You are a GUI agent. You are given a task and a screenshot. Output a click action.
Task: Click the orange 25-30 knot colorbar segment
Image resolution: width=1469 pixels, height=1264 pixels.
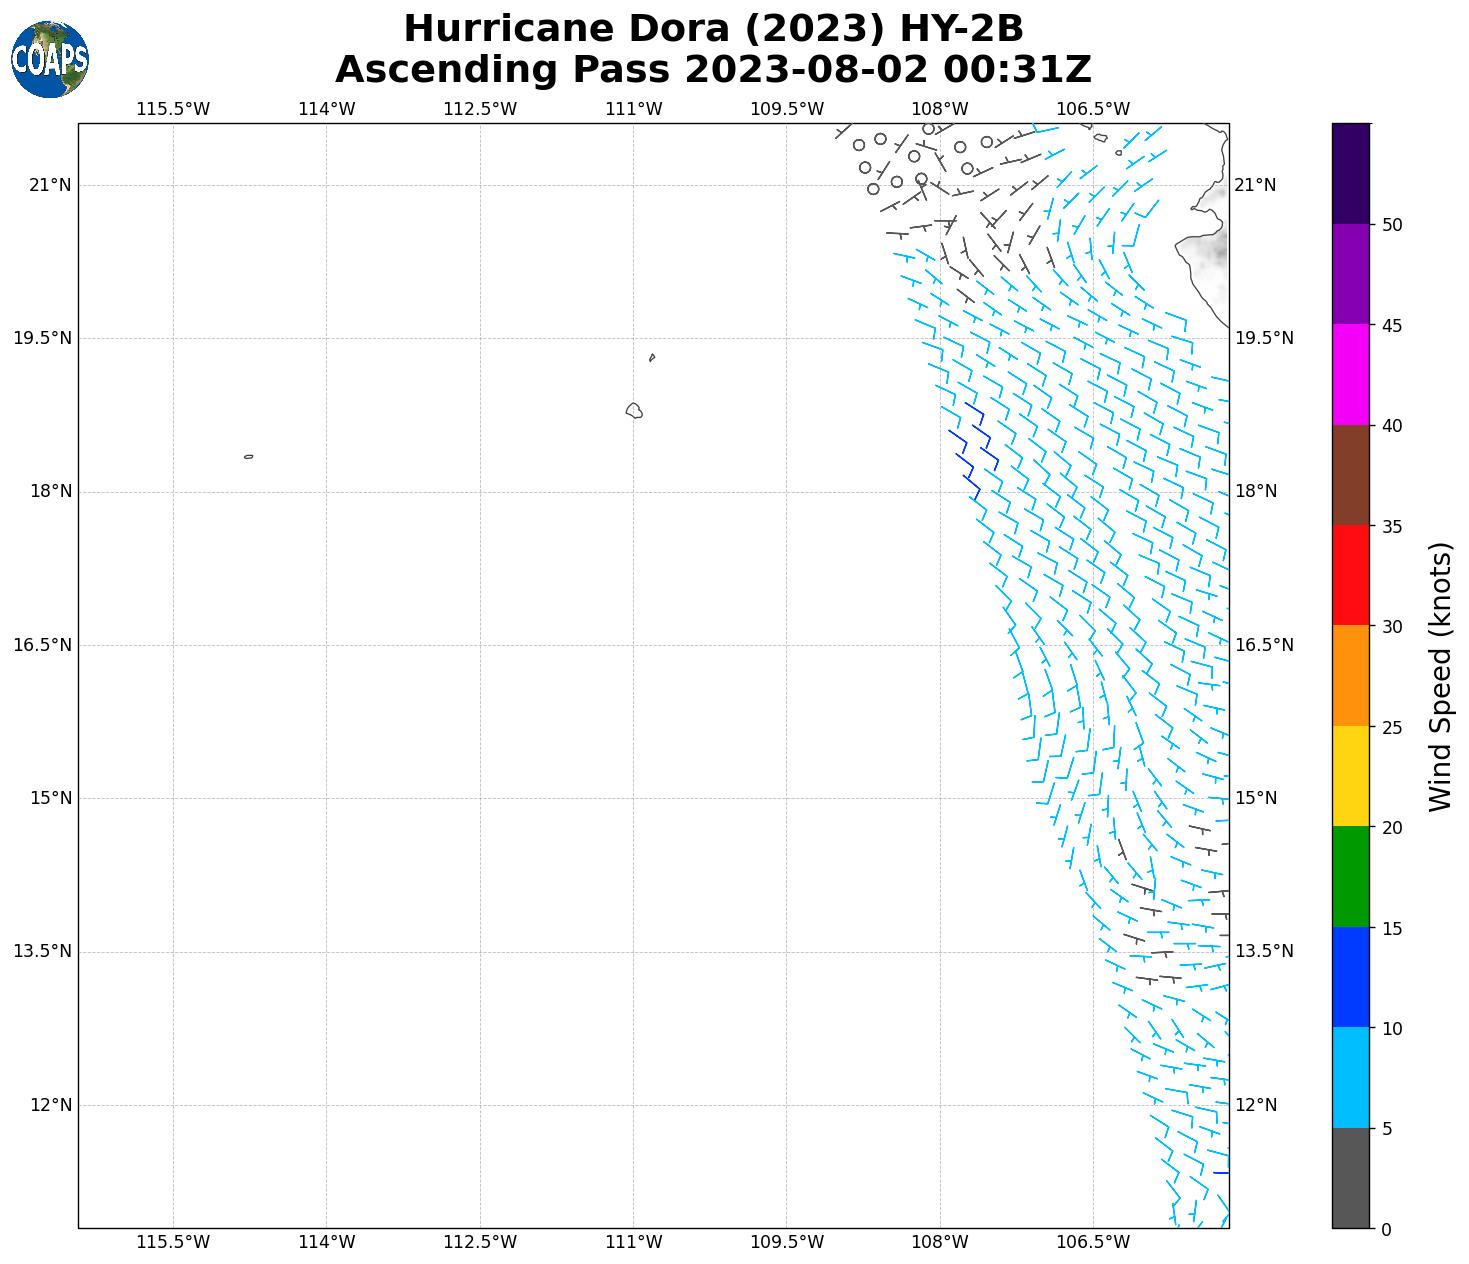1350,675
